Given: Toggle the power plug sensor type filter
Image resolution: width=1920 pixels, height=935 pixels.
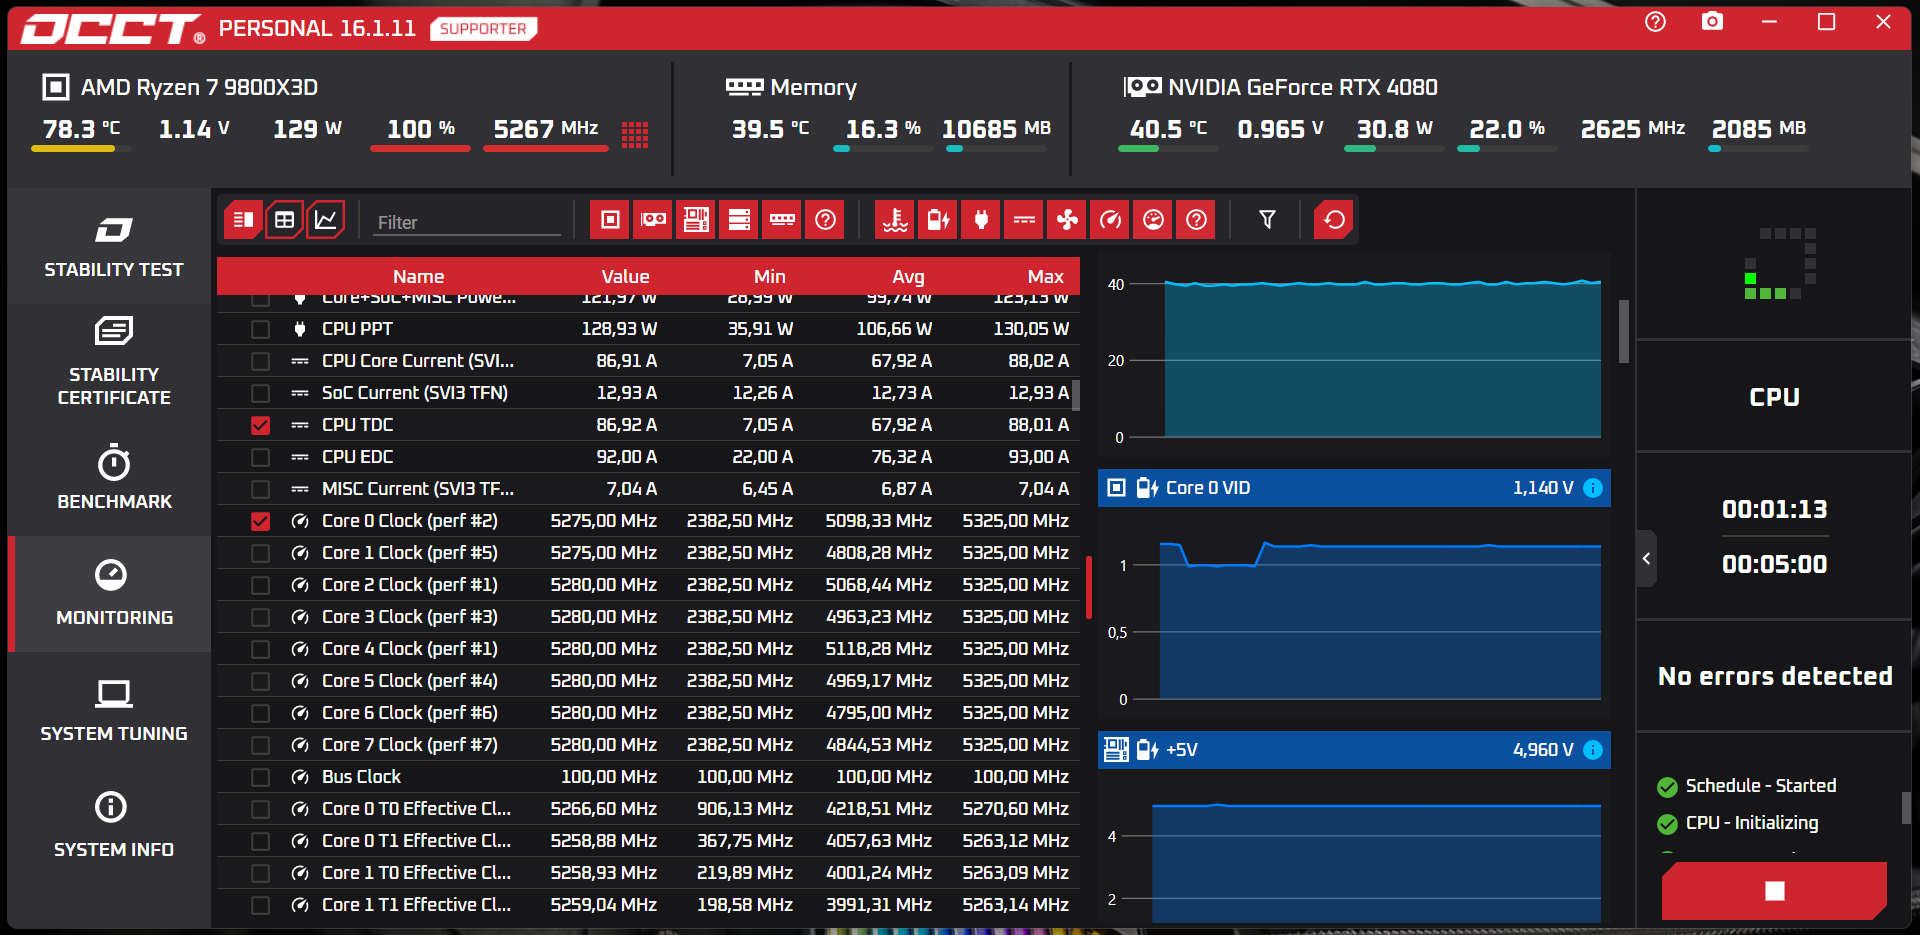Looking at the screenshot, I should (981, 220).
